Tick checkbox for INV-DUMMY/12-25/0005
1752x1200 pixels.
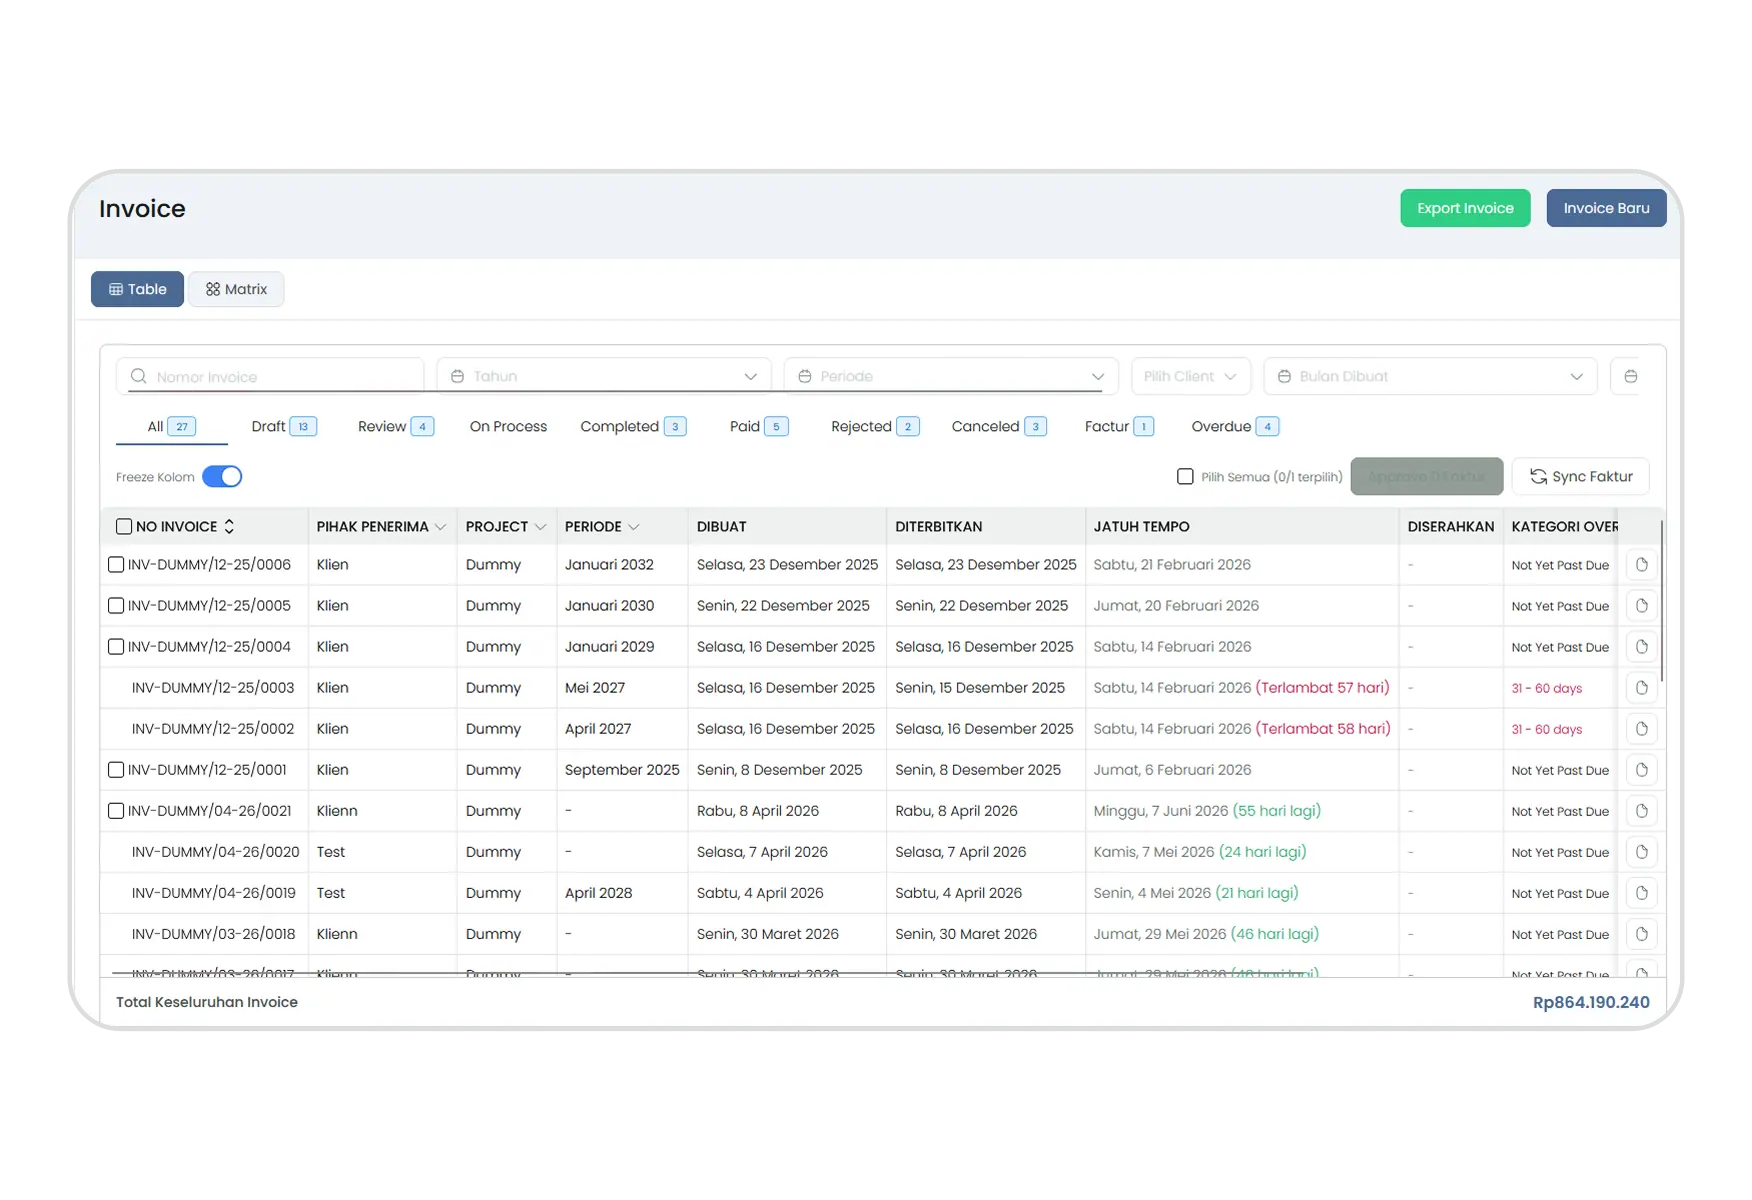pyautogui.click(x=116, y=606)
